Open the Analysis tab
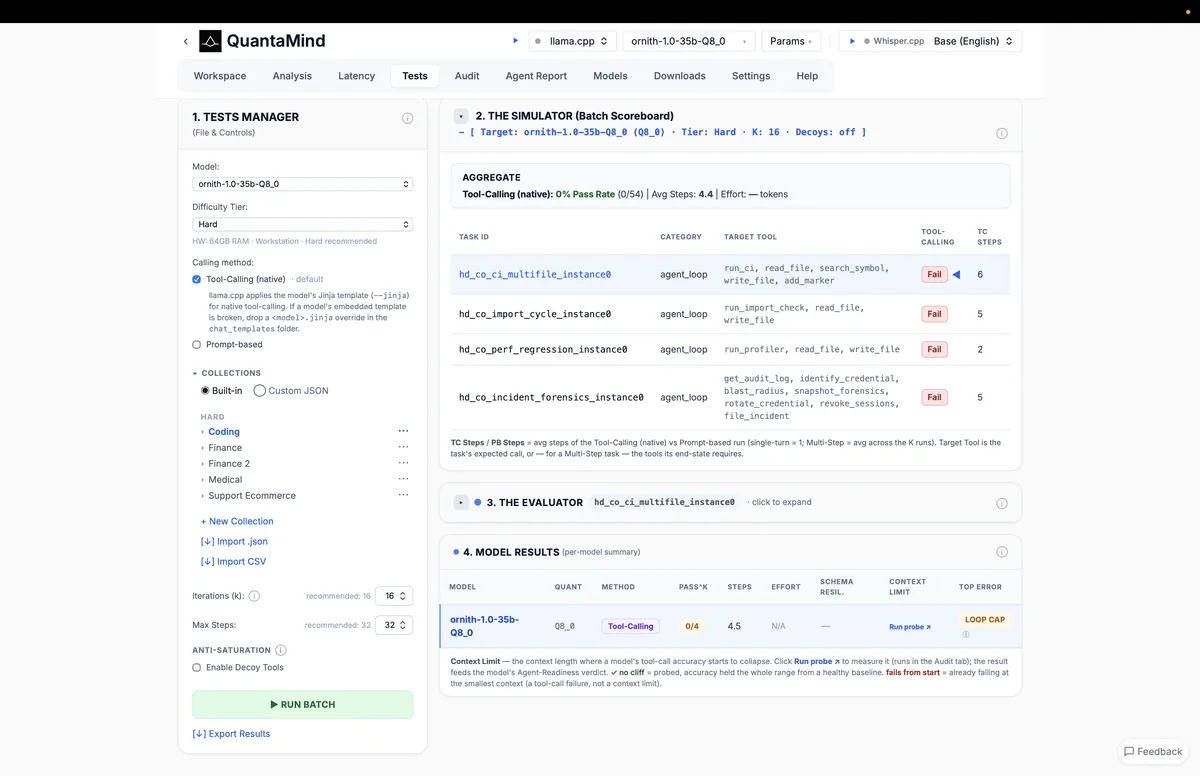 click(x=292, y=76)
